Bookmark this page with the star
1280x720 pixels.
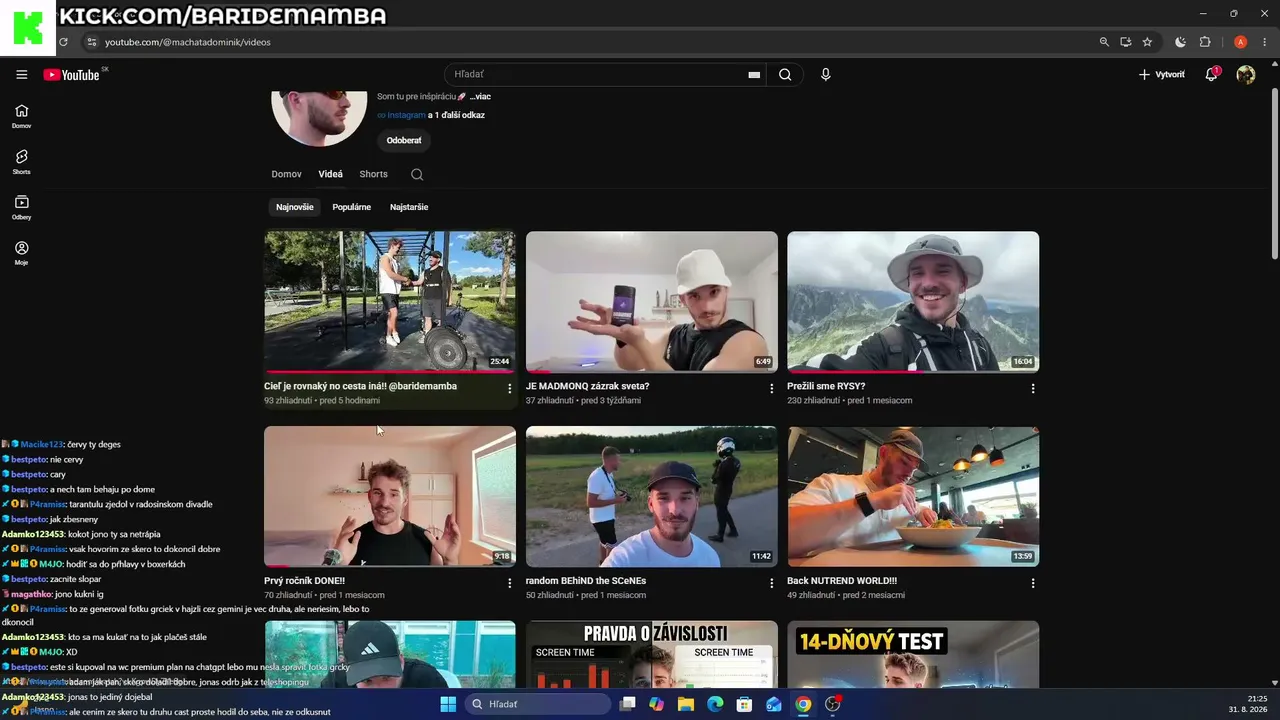point(1147,42)
